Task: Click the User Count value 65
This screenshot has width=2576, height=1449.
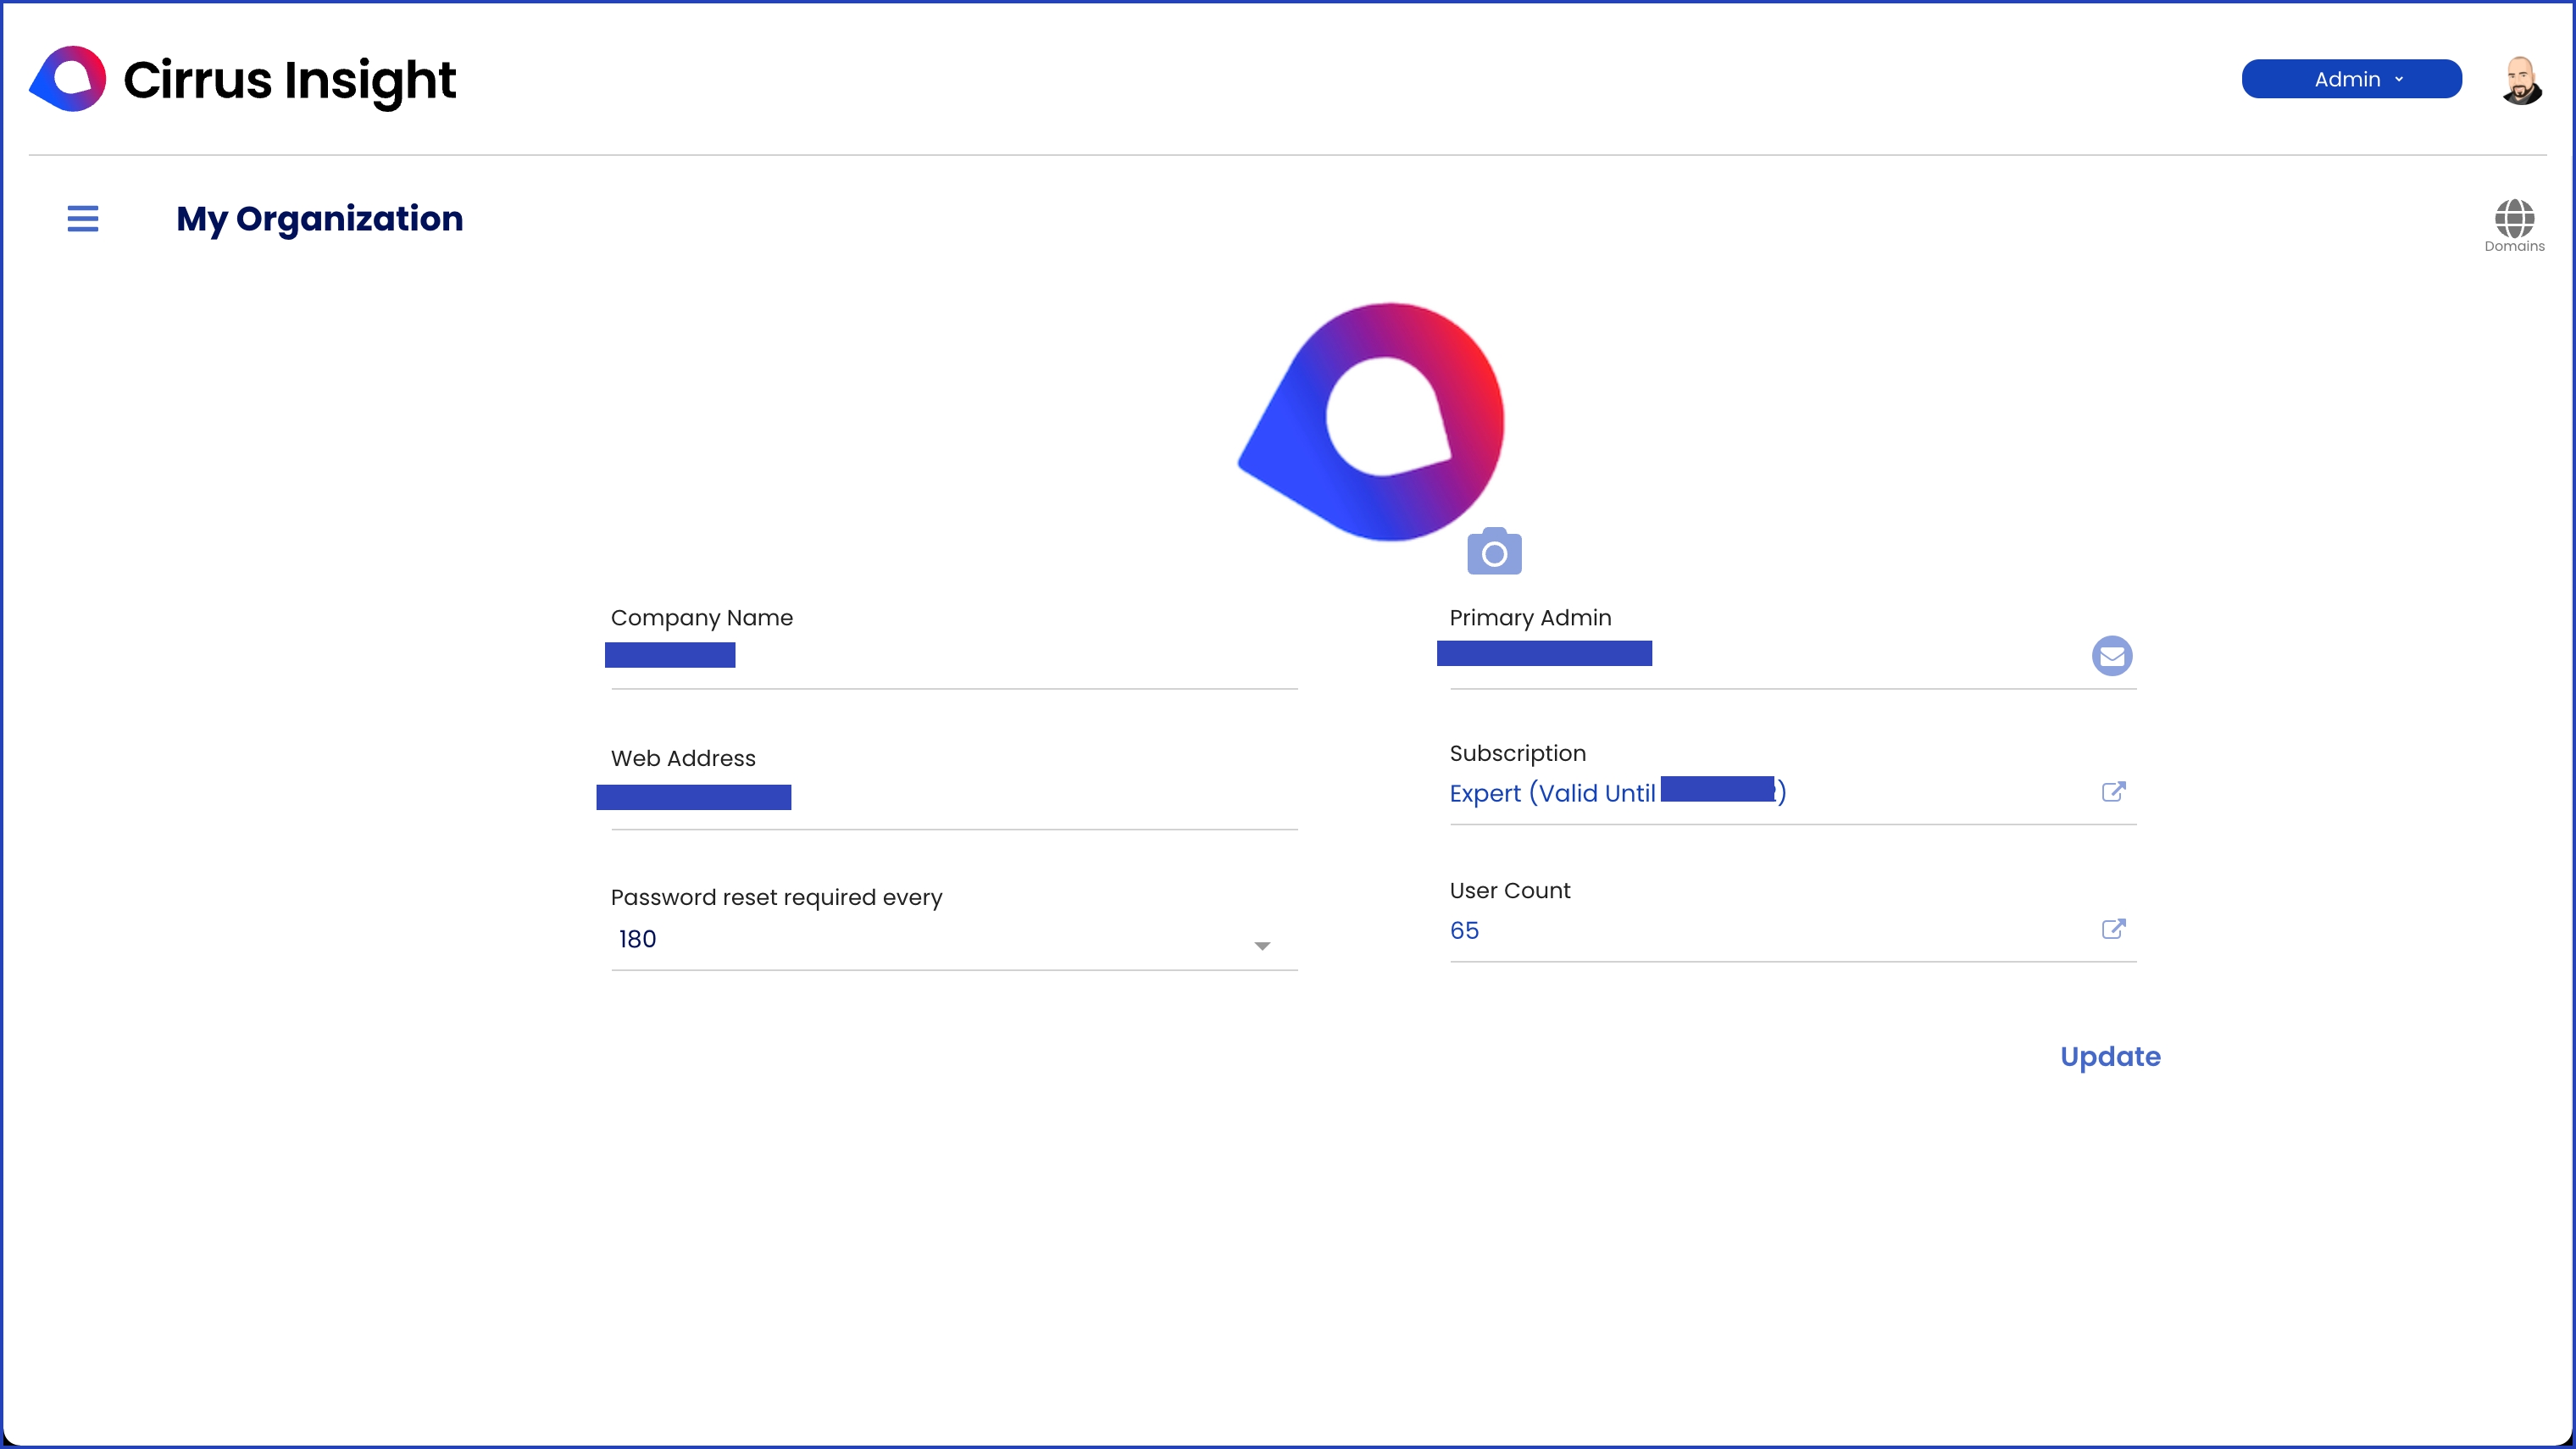Action: [1464, 930]
